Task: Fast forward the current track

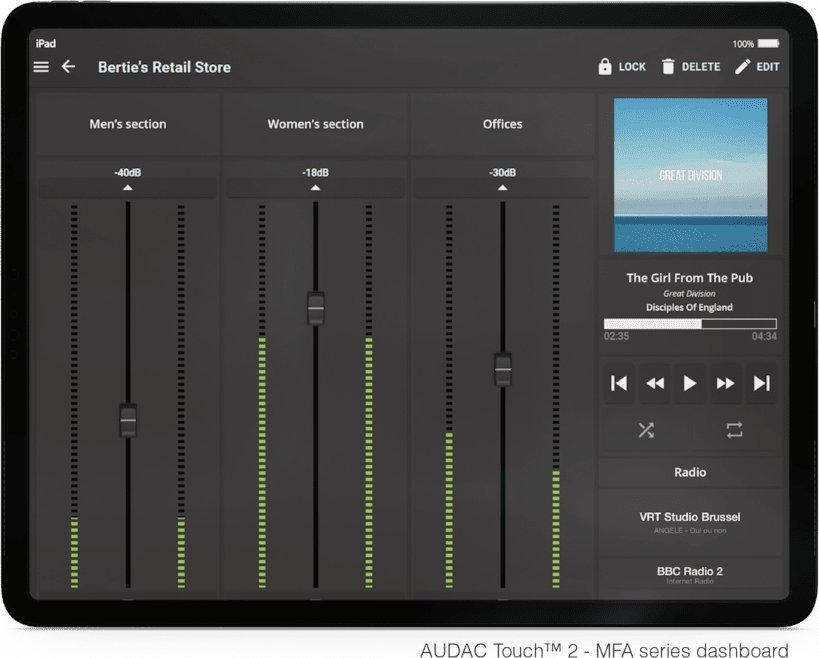Action: pos(726,383)
